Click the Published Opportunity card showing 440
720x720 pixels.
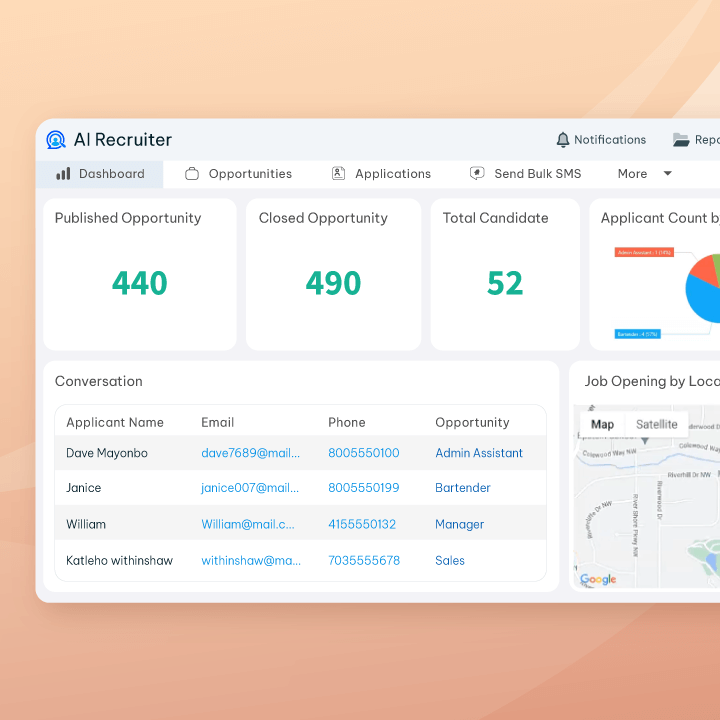(140, 274)
